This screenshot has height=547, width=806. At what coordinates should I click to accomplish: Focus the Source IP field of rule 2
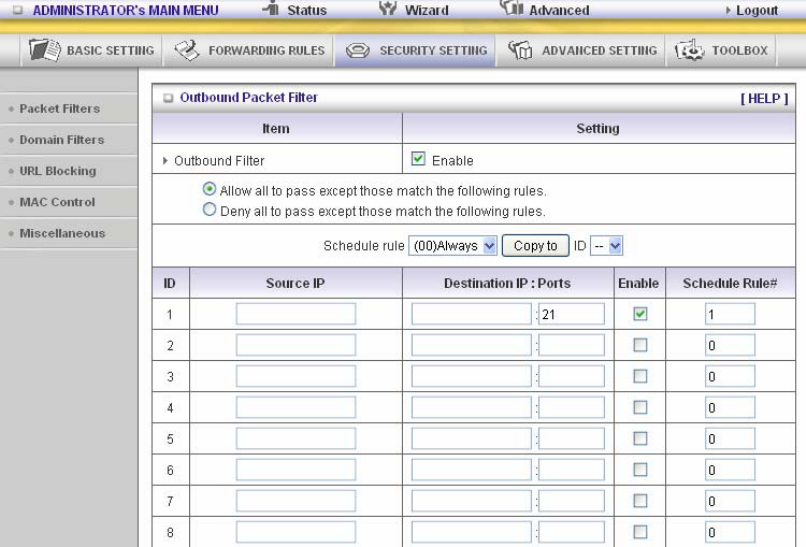click(296, 345)
